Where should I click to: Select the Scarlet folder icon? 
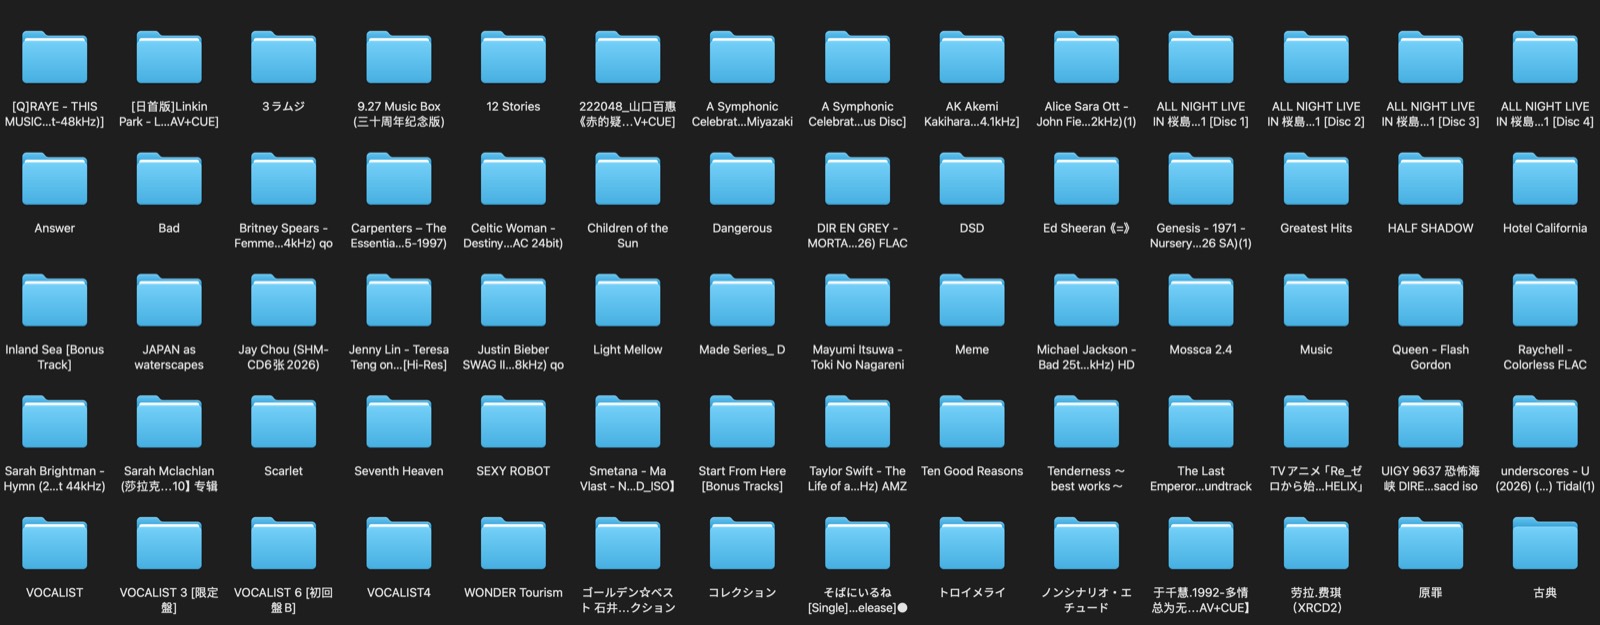point(284,422)
